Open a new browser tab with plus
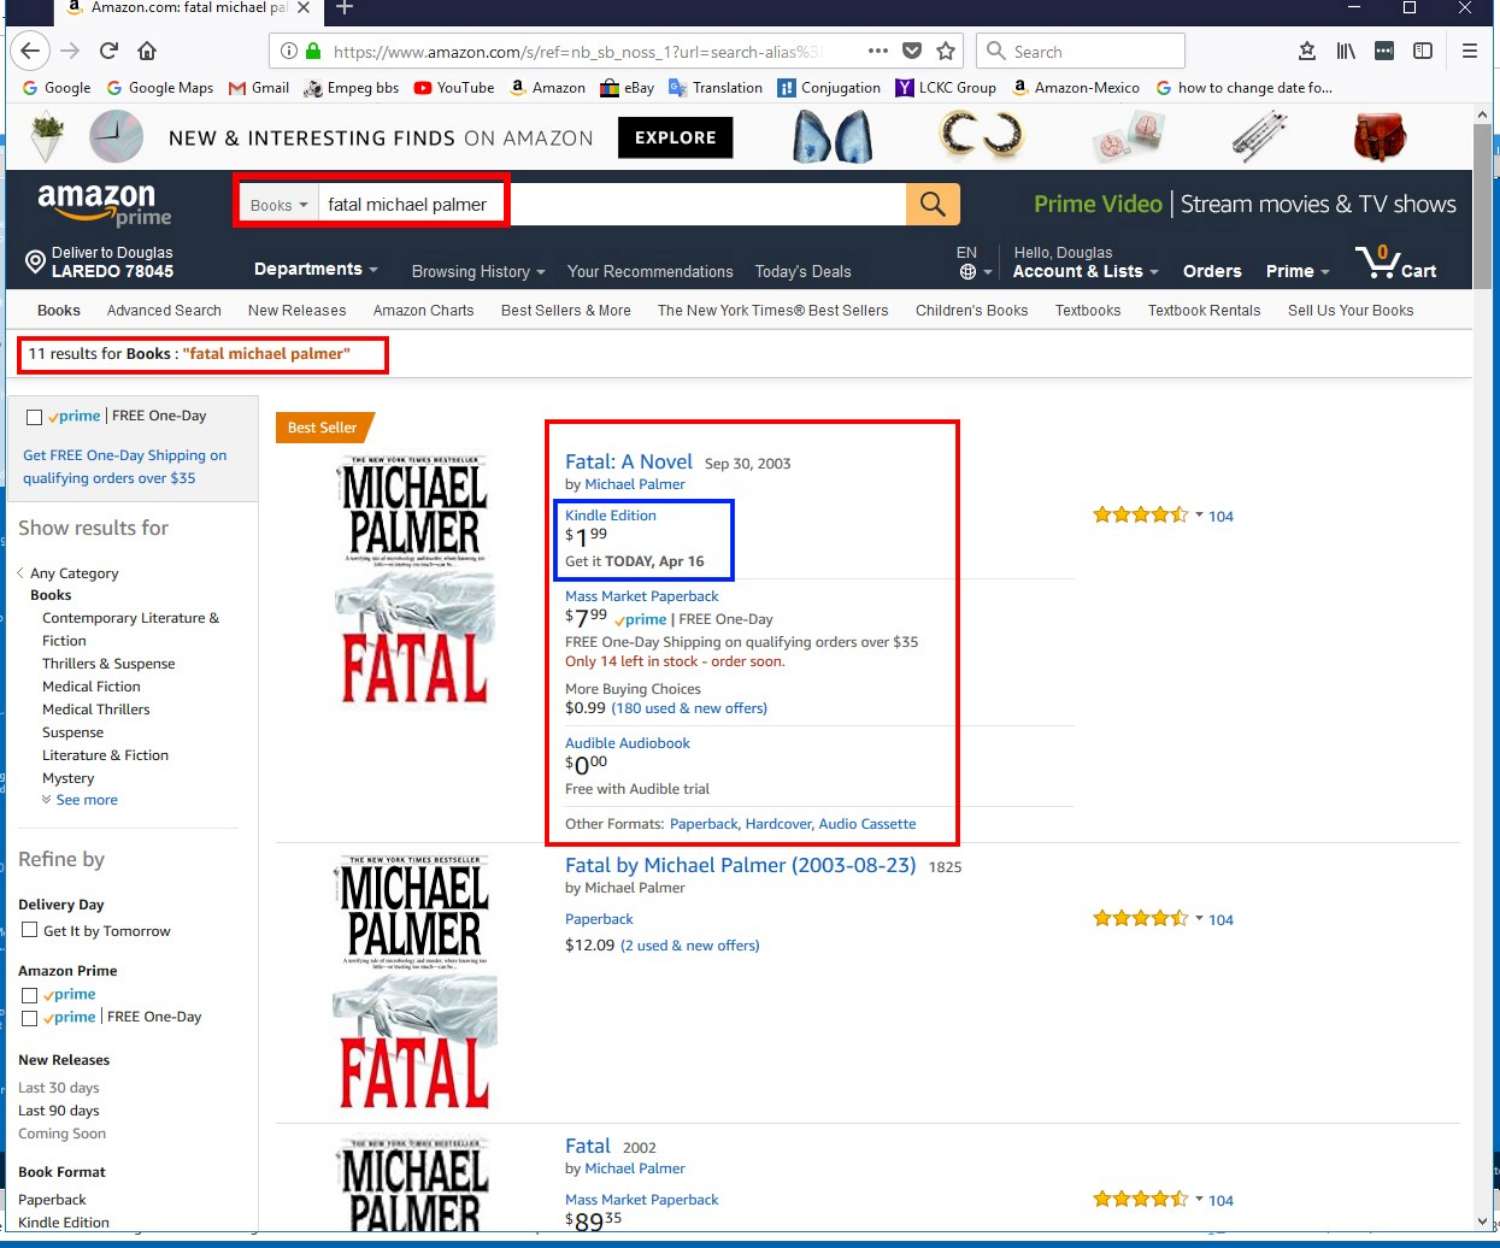The height and width of the screenshot is (1248, 1500). [x=344, y=8]
